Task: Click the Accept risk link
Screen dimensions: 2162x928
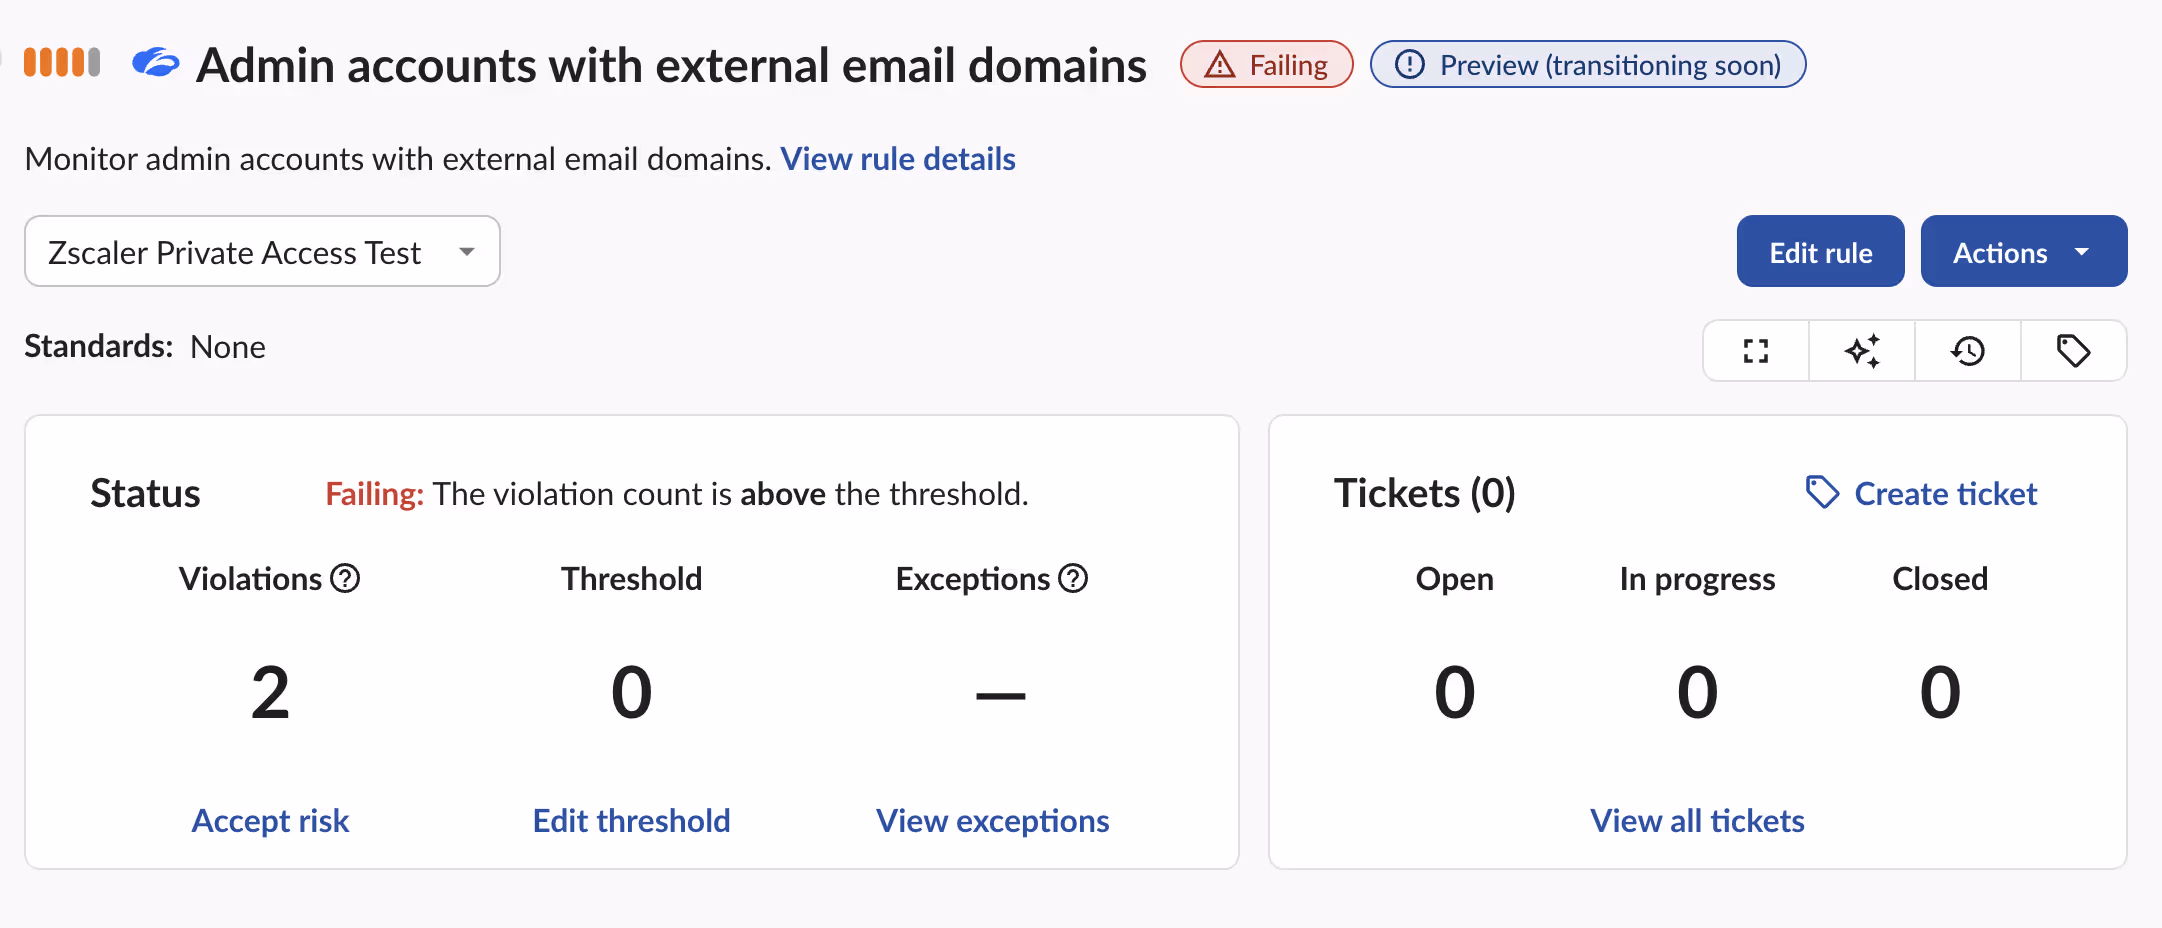Action: coord(270,820)
